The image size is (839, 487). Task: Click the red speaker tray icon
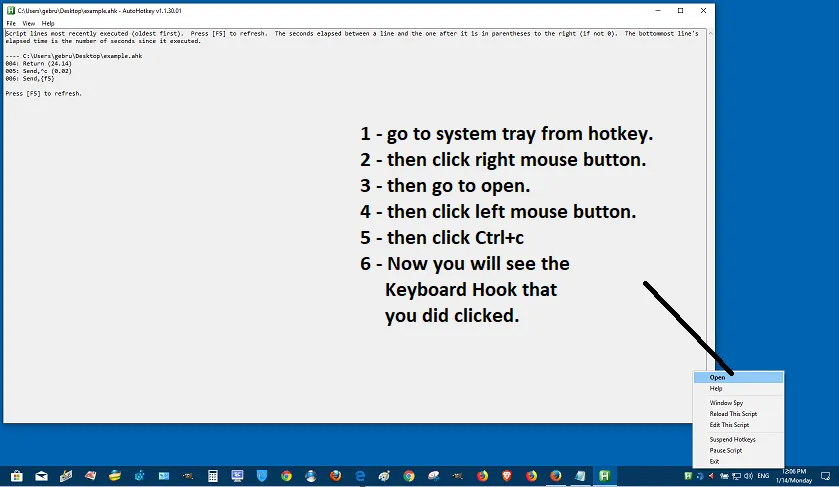(x=711, y=476)
